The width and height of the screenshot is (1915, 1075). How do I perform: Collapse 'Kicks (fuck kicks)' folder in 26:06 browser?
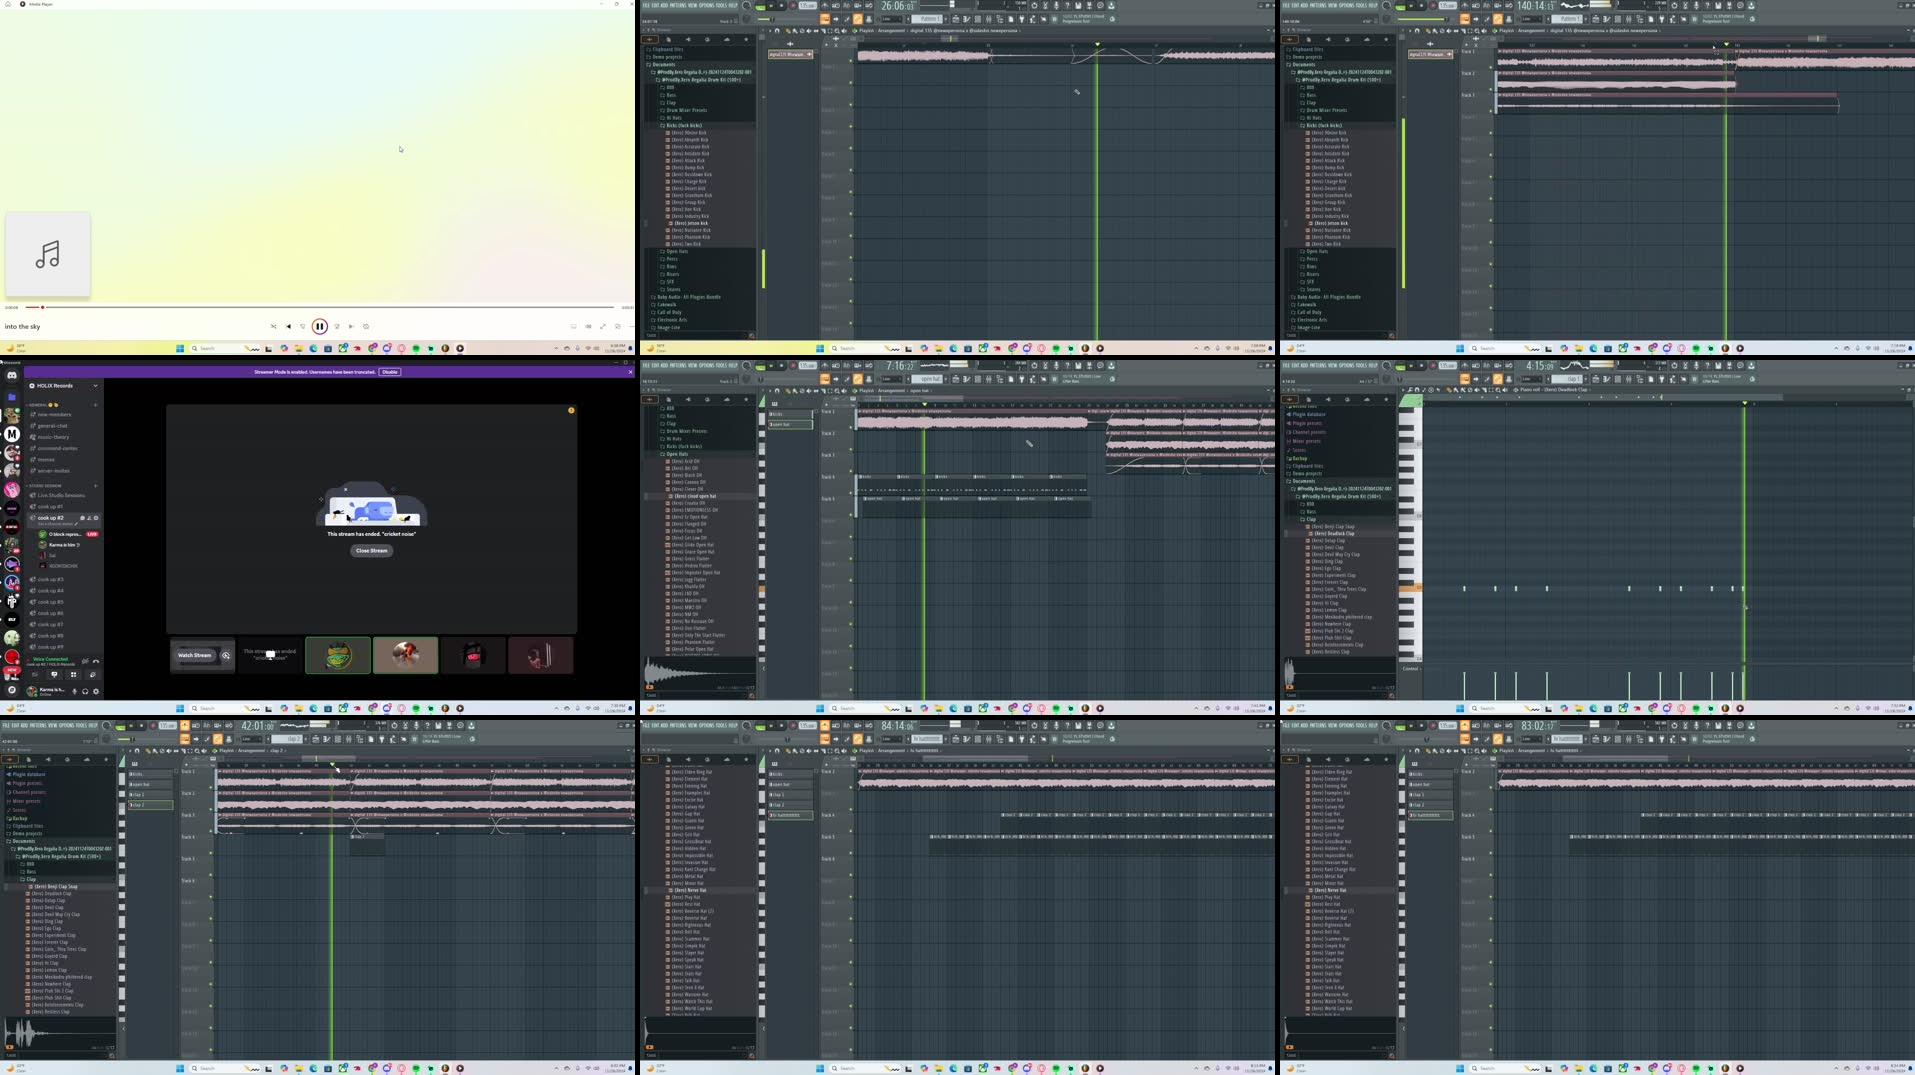(683, 126)
